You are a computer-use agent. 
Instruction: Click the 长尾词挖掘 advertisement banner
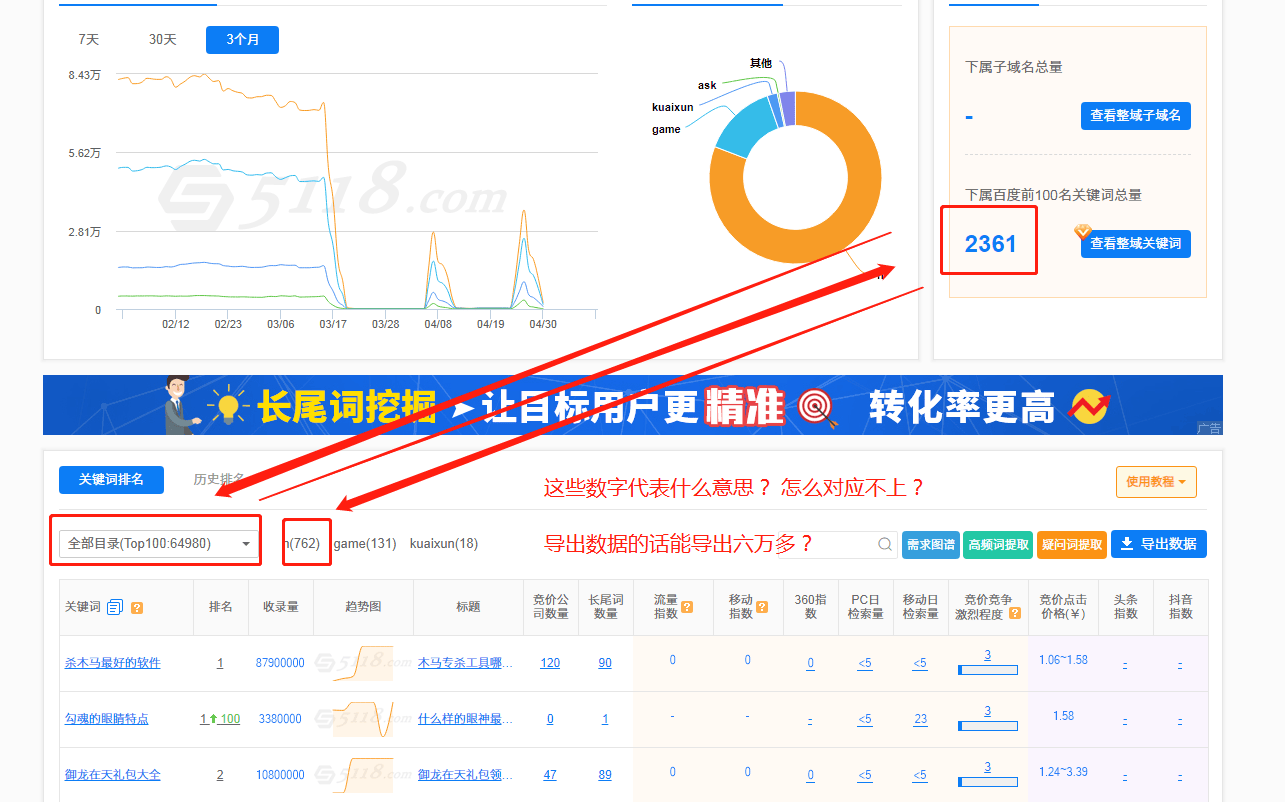coord(632,405)
